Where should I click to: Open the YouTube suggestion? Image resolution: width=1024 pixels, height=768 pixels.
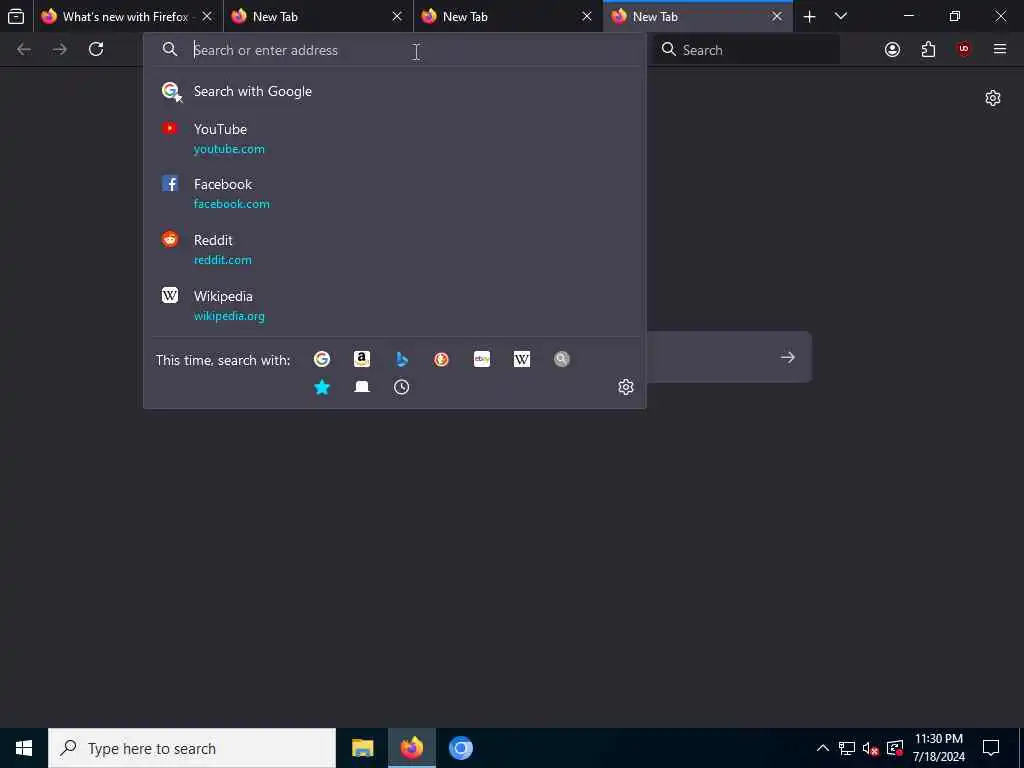pyautogui.click(x=394, y=138)
